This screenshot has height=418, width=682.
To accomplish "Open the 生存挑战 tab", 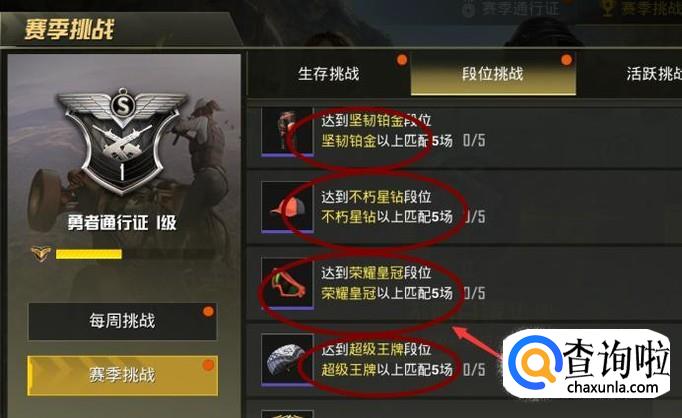I will click(329, 74).
